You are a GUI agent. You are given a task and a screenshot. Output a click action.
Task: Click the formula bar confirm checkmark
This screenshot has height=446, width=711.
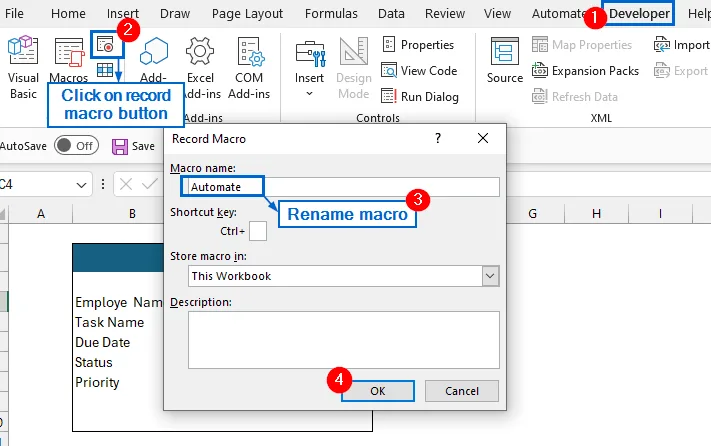(x=150, y=184)
